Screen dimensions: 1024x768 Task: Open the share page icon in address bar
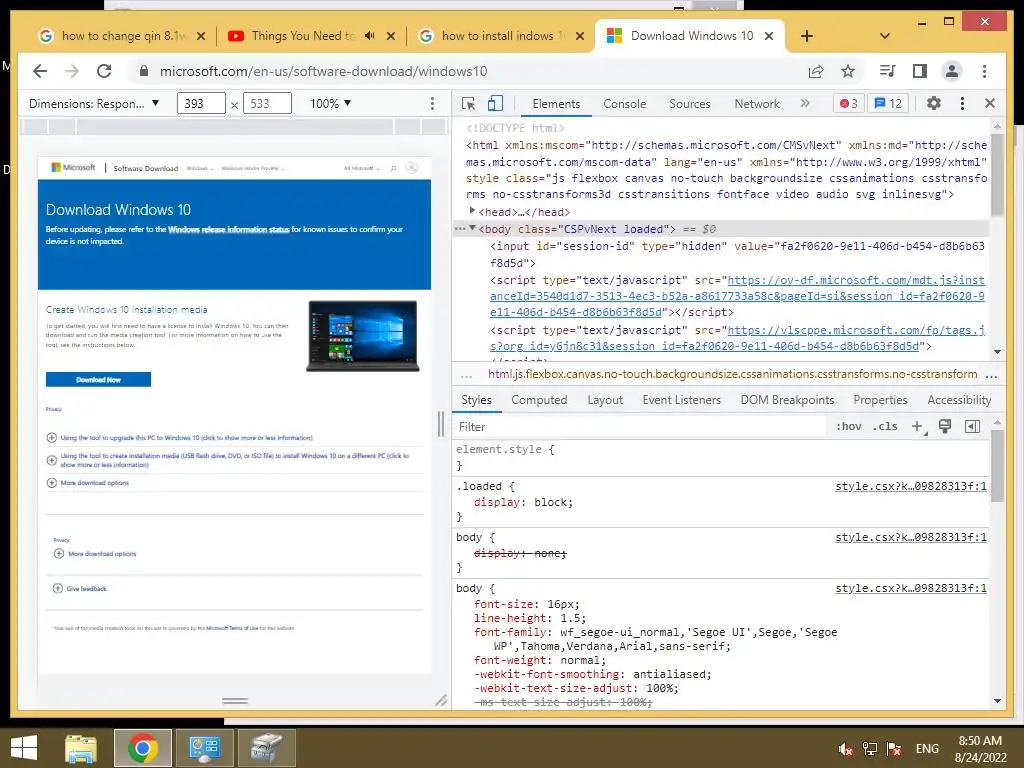coord(816,71)
